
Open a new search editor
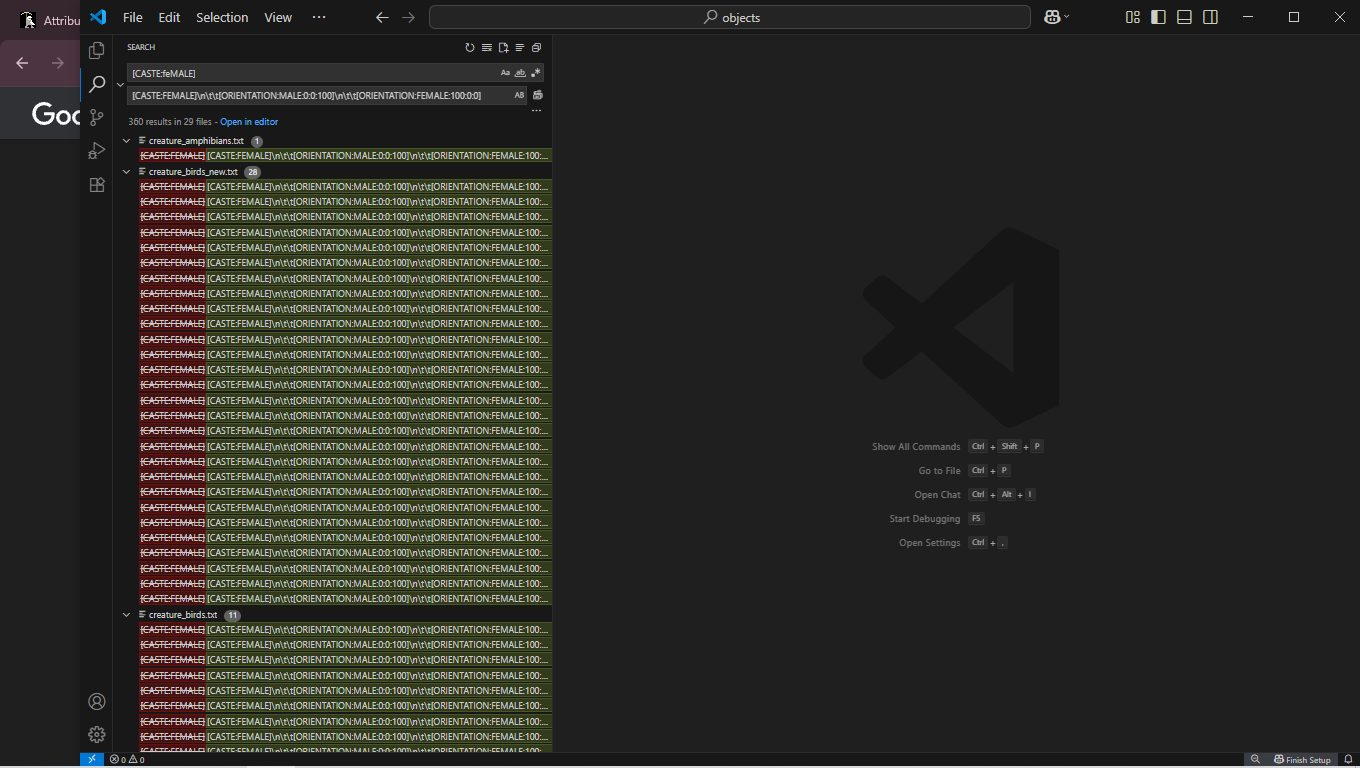503,47
